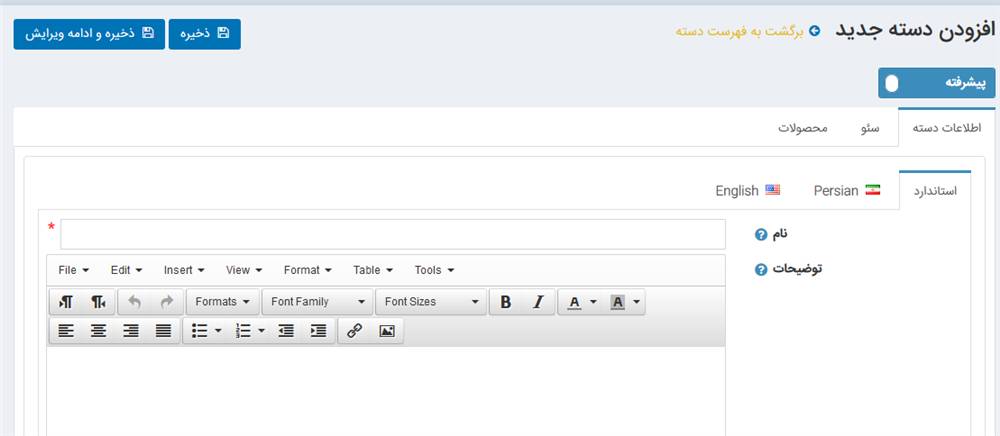Click the ذخیره save button
Image resolution: width=1000 pixels, height=436 pixels.
[204, 33]
